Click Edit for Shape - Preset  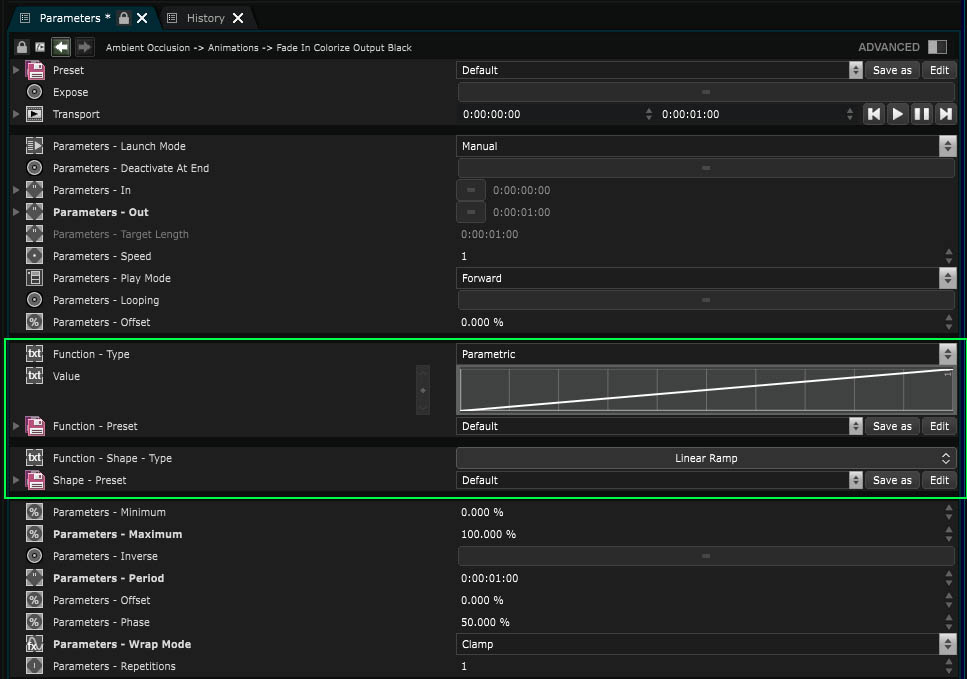tap(939, 480)
